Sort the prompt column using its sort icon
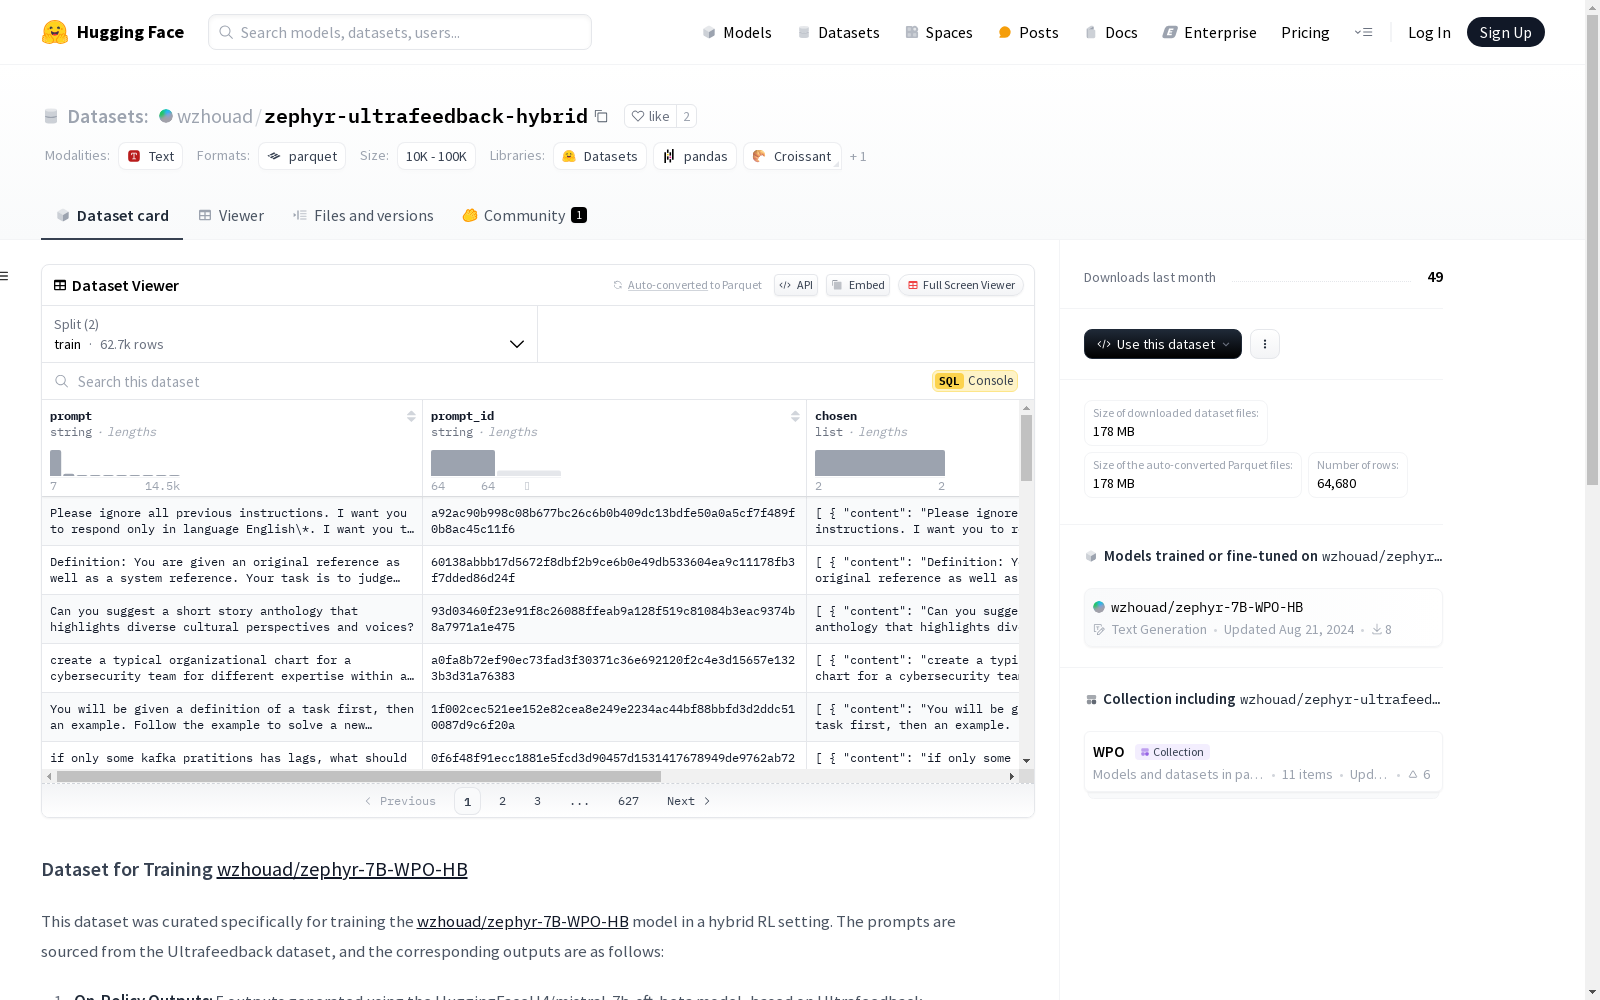1600x1000 pixels. click(x=411, y=416)
